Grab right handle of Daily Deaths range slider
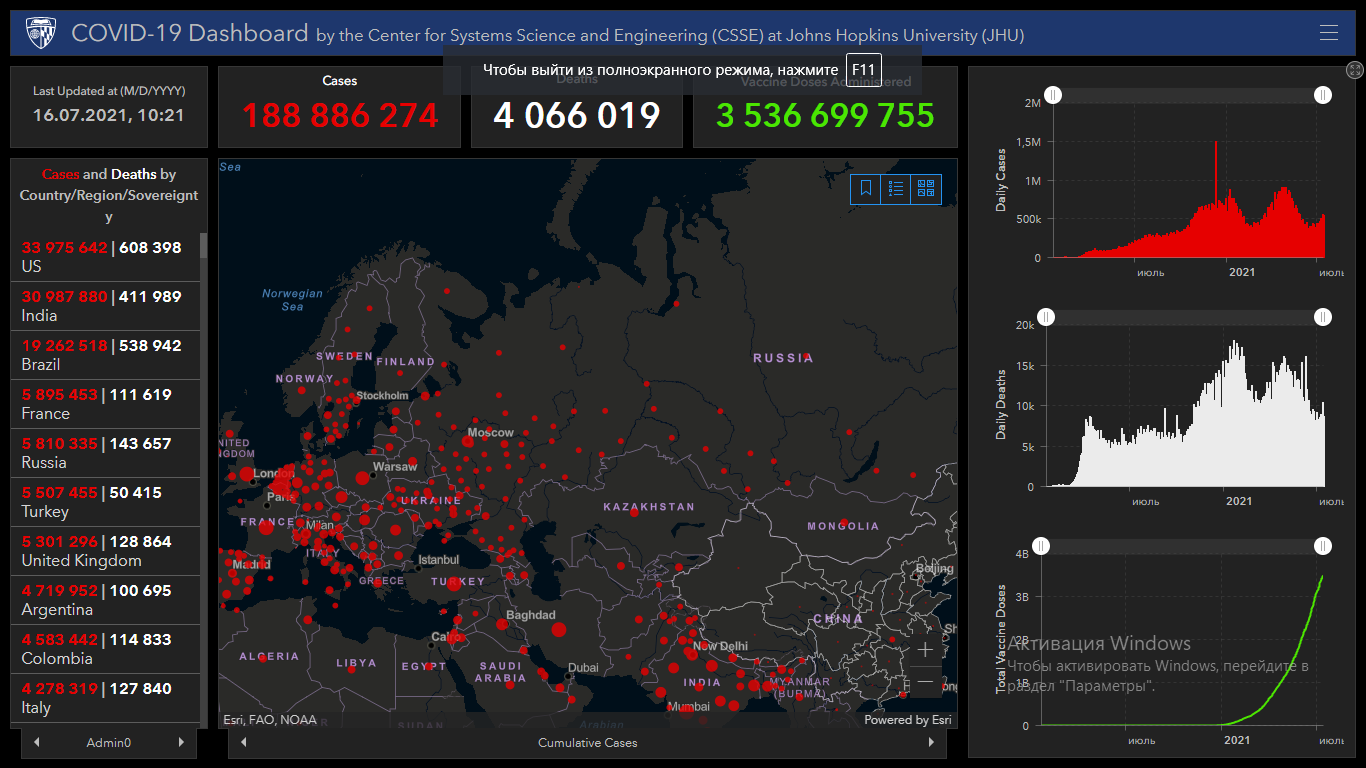The height and width of the screenshot is (768, 1366). pos(1322,317)
